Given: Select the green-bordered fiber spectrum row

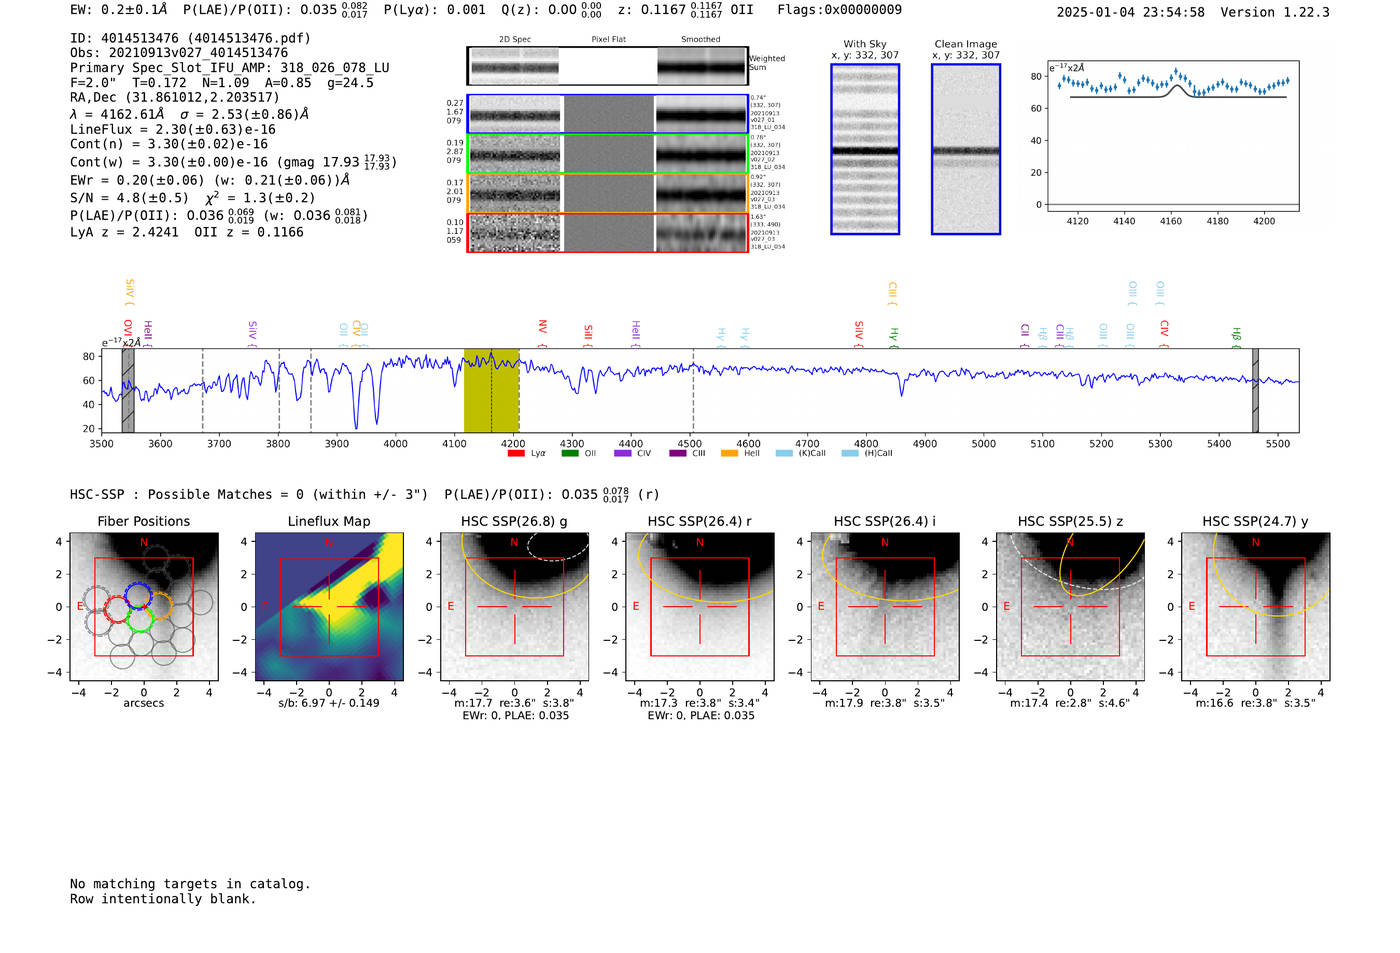Looking at the screenshot, I should 607,154.
